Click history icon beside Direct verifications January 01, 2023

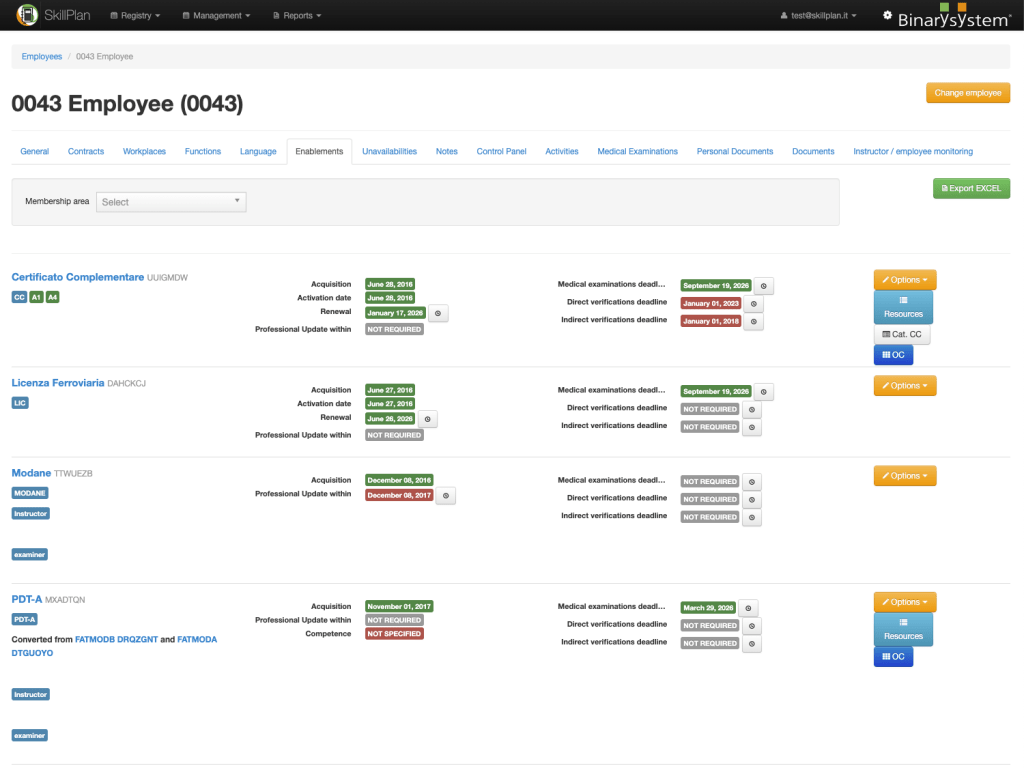pos(754,304)
